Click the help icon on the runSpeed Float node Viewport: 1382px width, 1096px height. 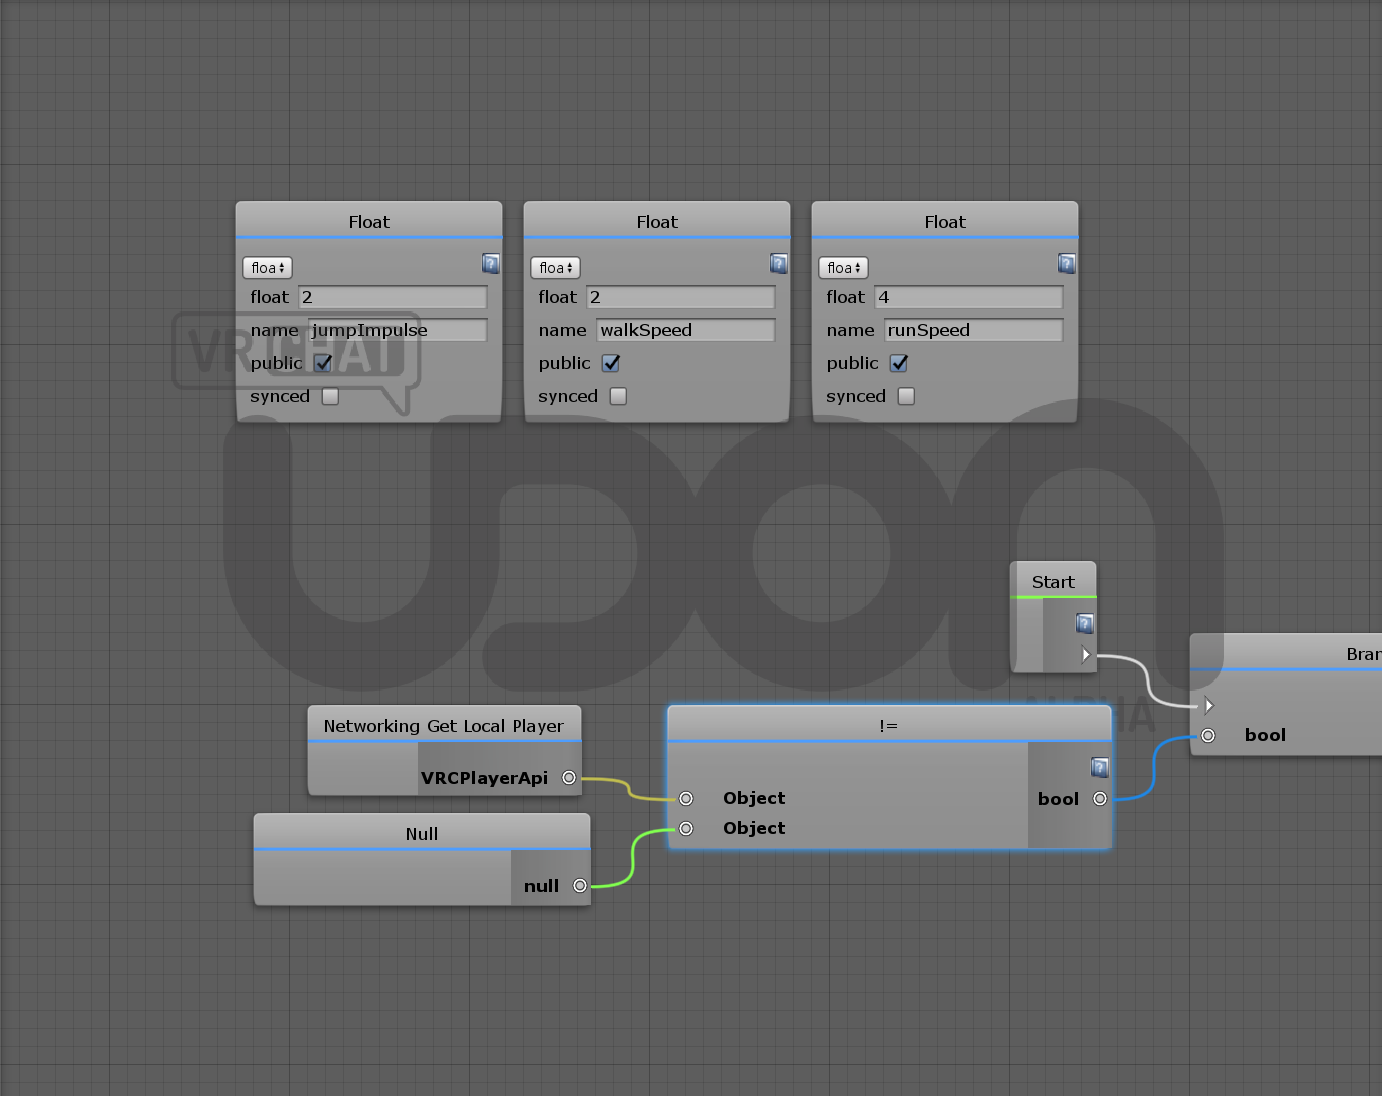tap(1066, 263)
